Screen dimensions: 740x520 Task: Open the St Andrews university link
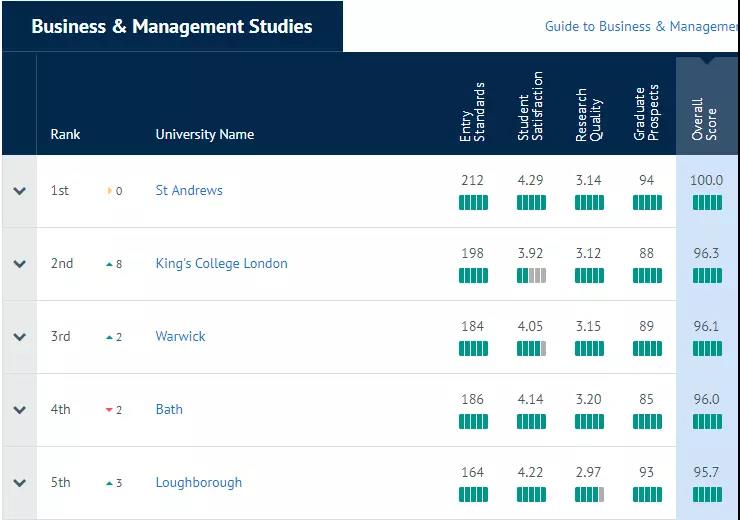pos(189,191)
